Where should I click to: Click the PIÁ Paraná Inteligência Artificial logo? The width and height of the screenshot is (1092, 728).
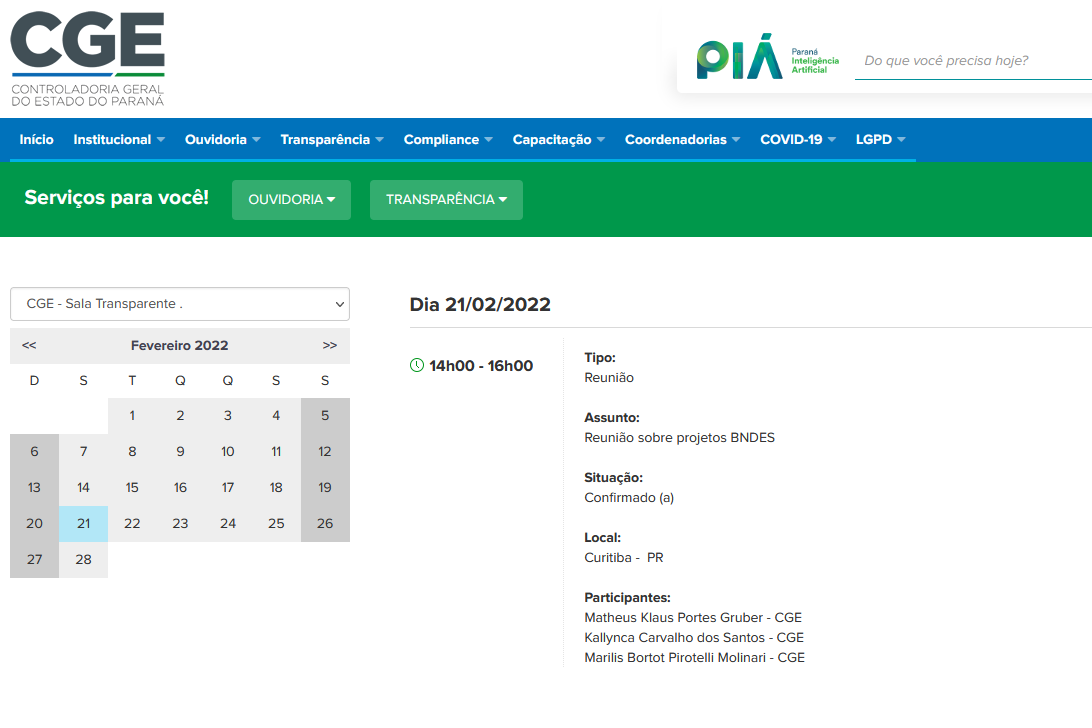pos(767,57)
